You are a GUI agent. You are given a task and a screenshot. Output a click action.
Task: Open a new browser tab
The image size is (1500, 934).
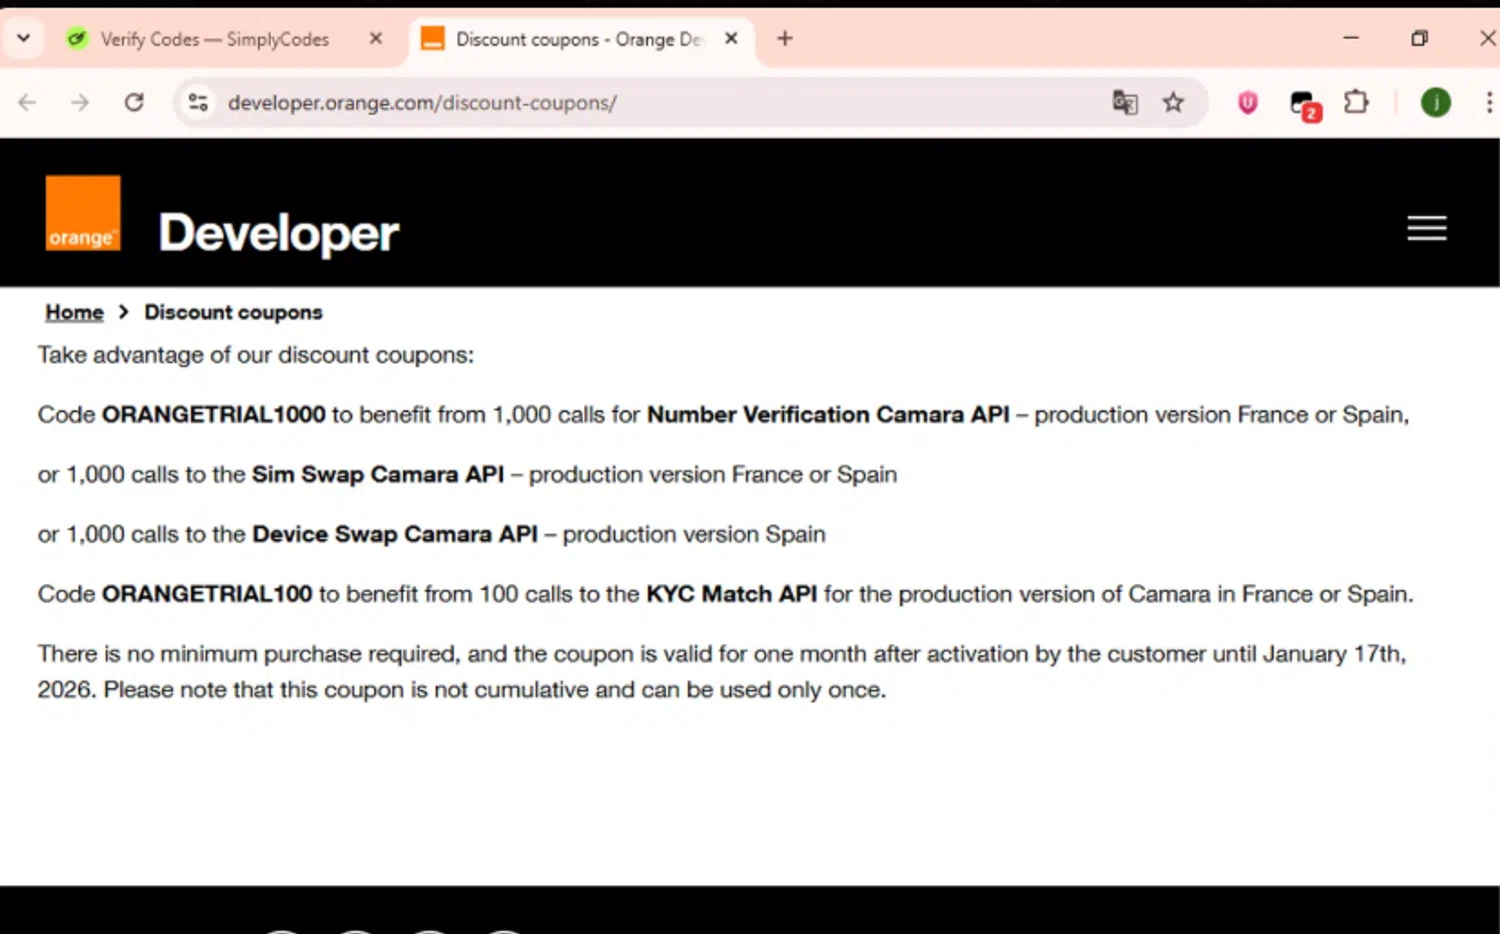coord(785,38)
